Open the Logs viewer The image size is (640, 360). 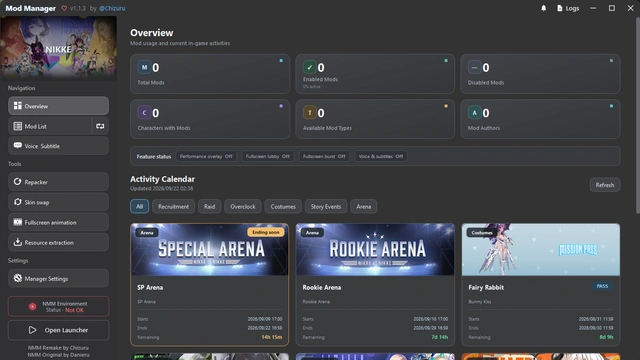coord(568,8)
